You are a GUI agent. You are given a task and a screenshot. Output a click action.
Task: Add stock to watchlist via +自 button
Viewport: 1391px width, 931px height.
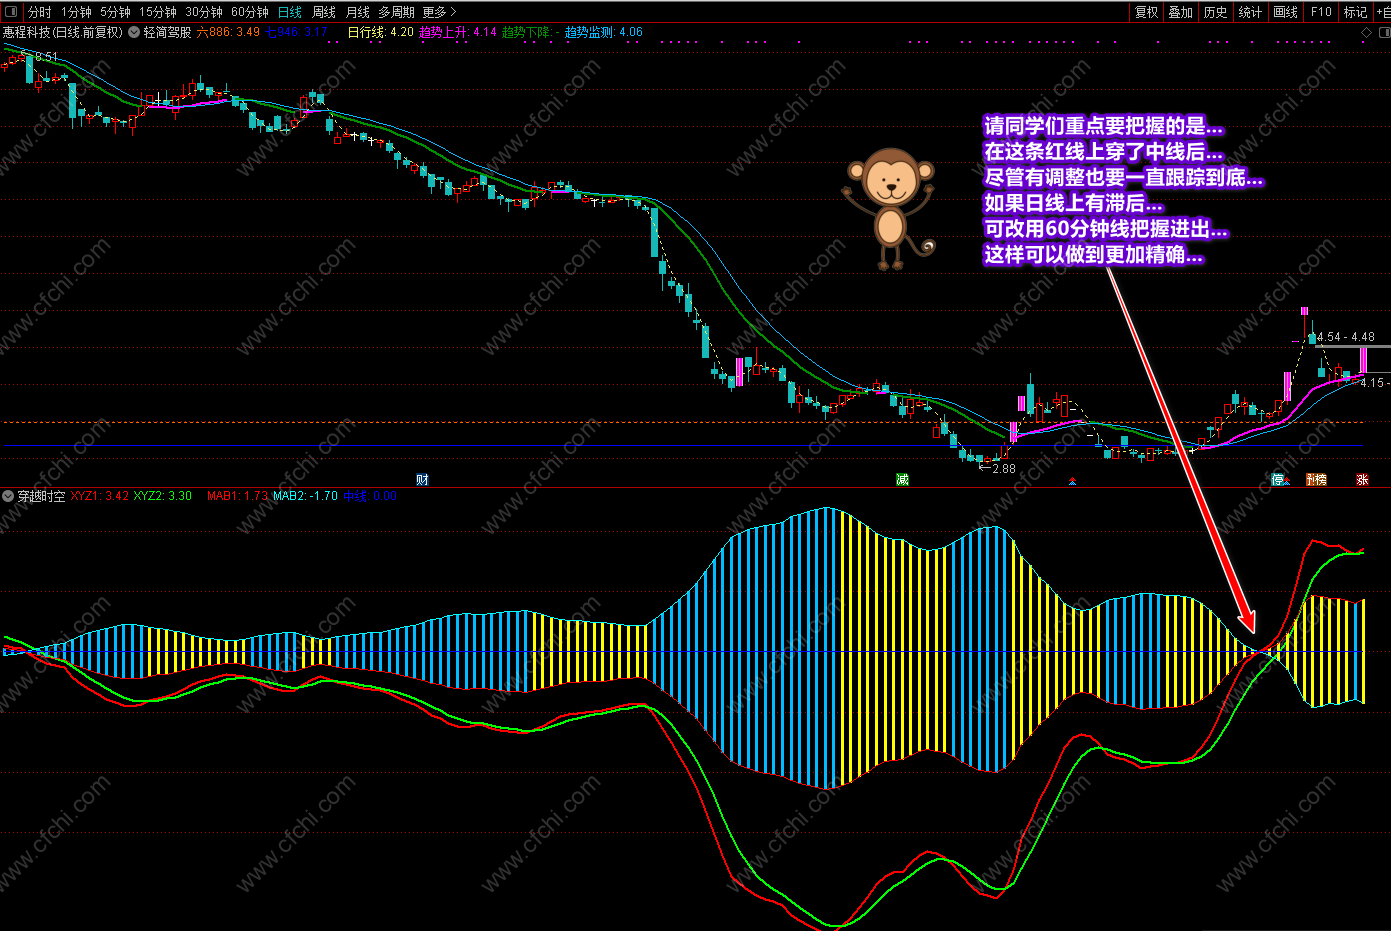click(x=1383, y=12)
